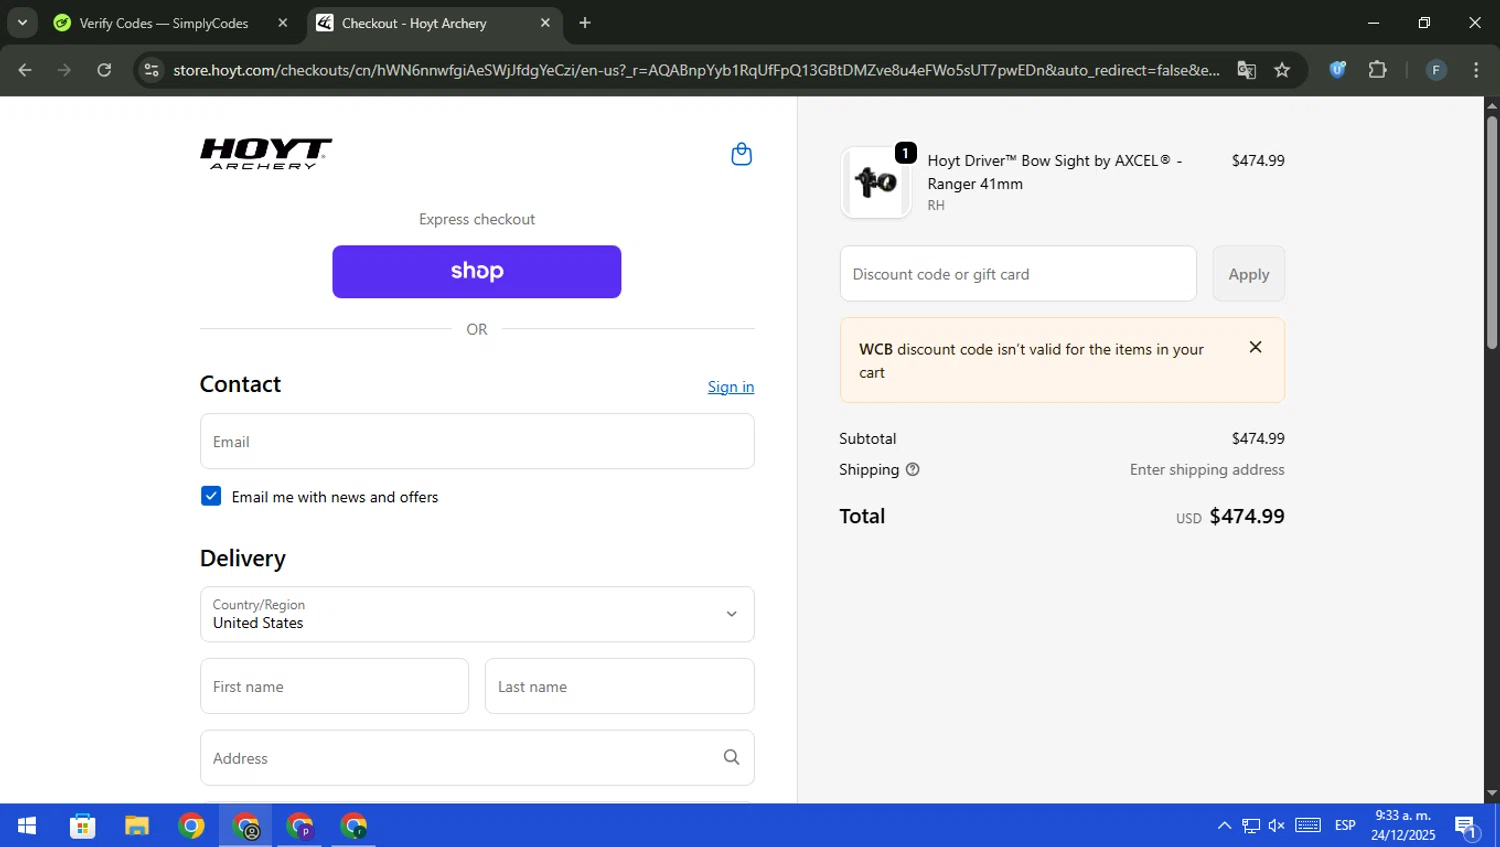This screenshot has width=1500, height=847.
Task: Bookmark this page with the star icon
Action: [x=1282, y=70]
